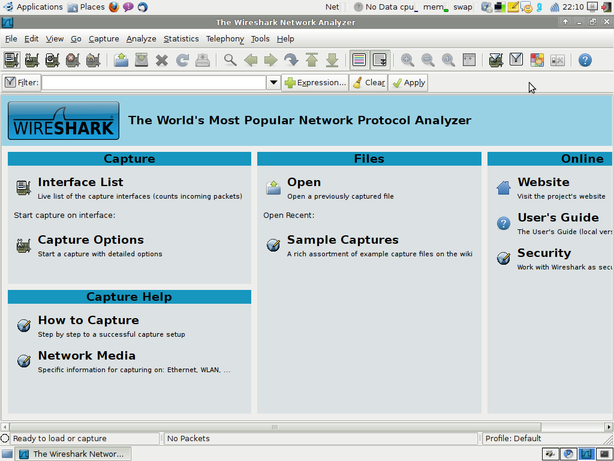Screen dimensions: 614x461
Task: Open the Edit menu
Action: pyautogui.click(x=31, y=39)
